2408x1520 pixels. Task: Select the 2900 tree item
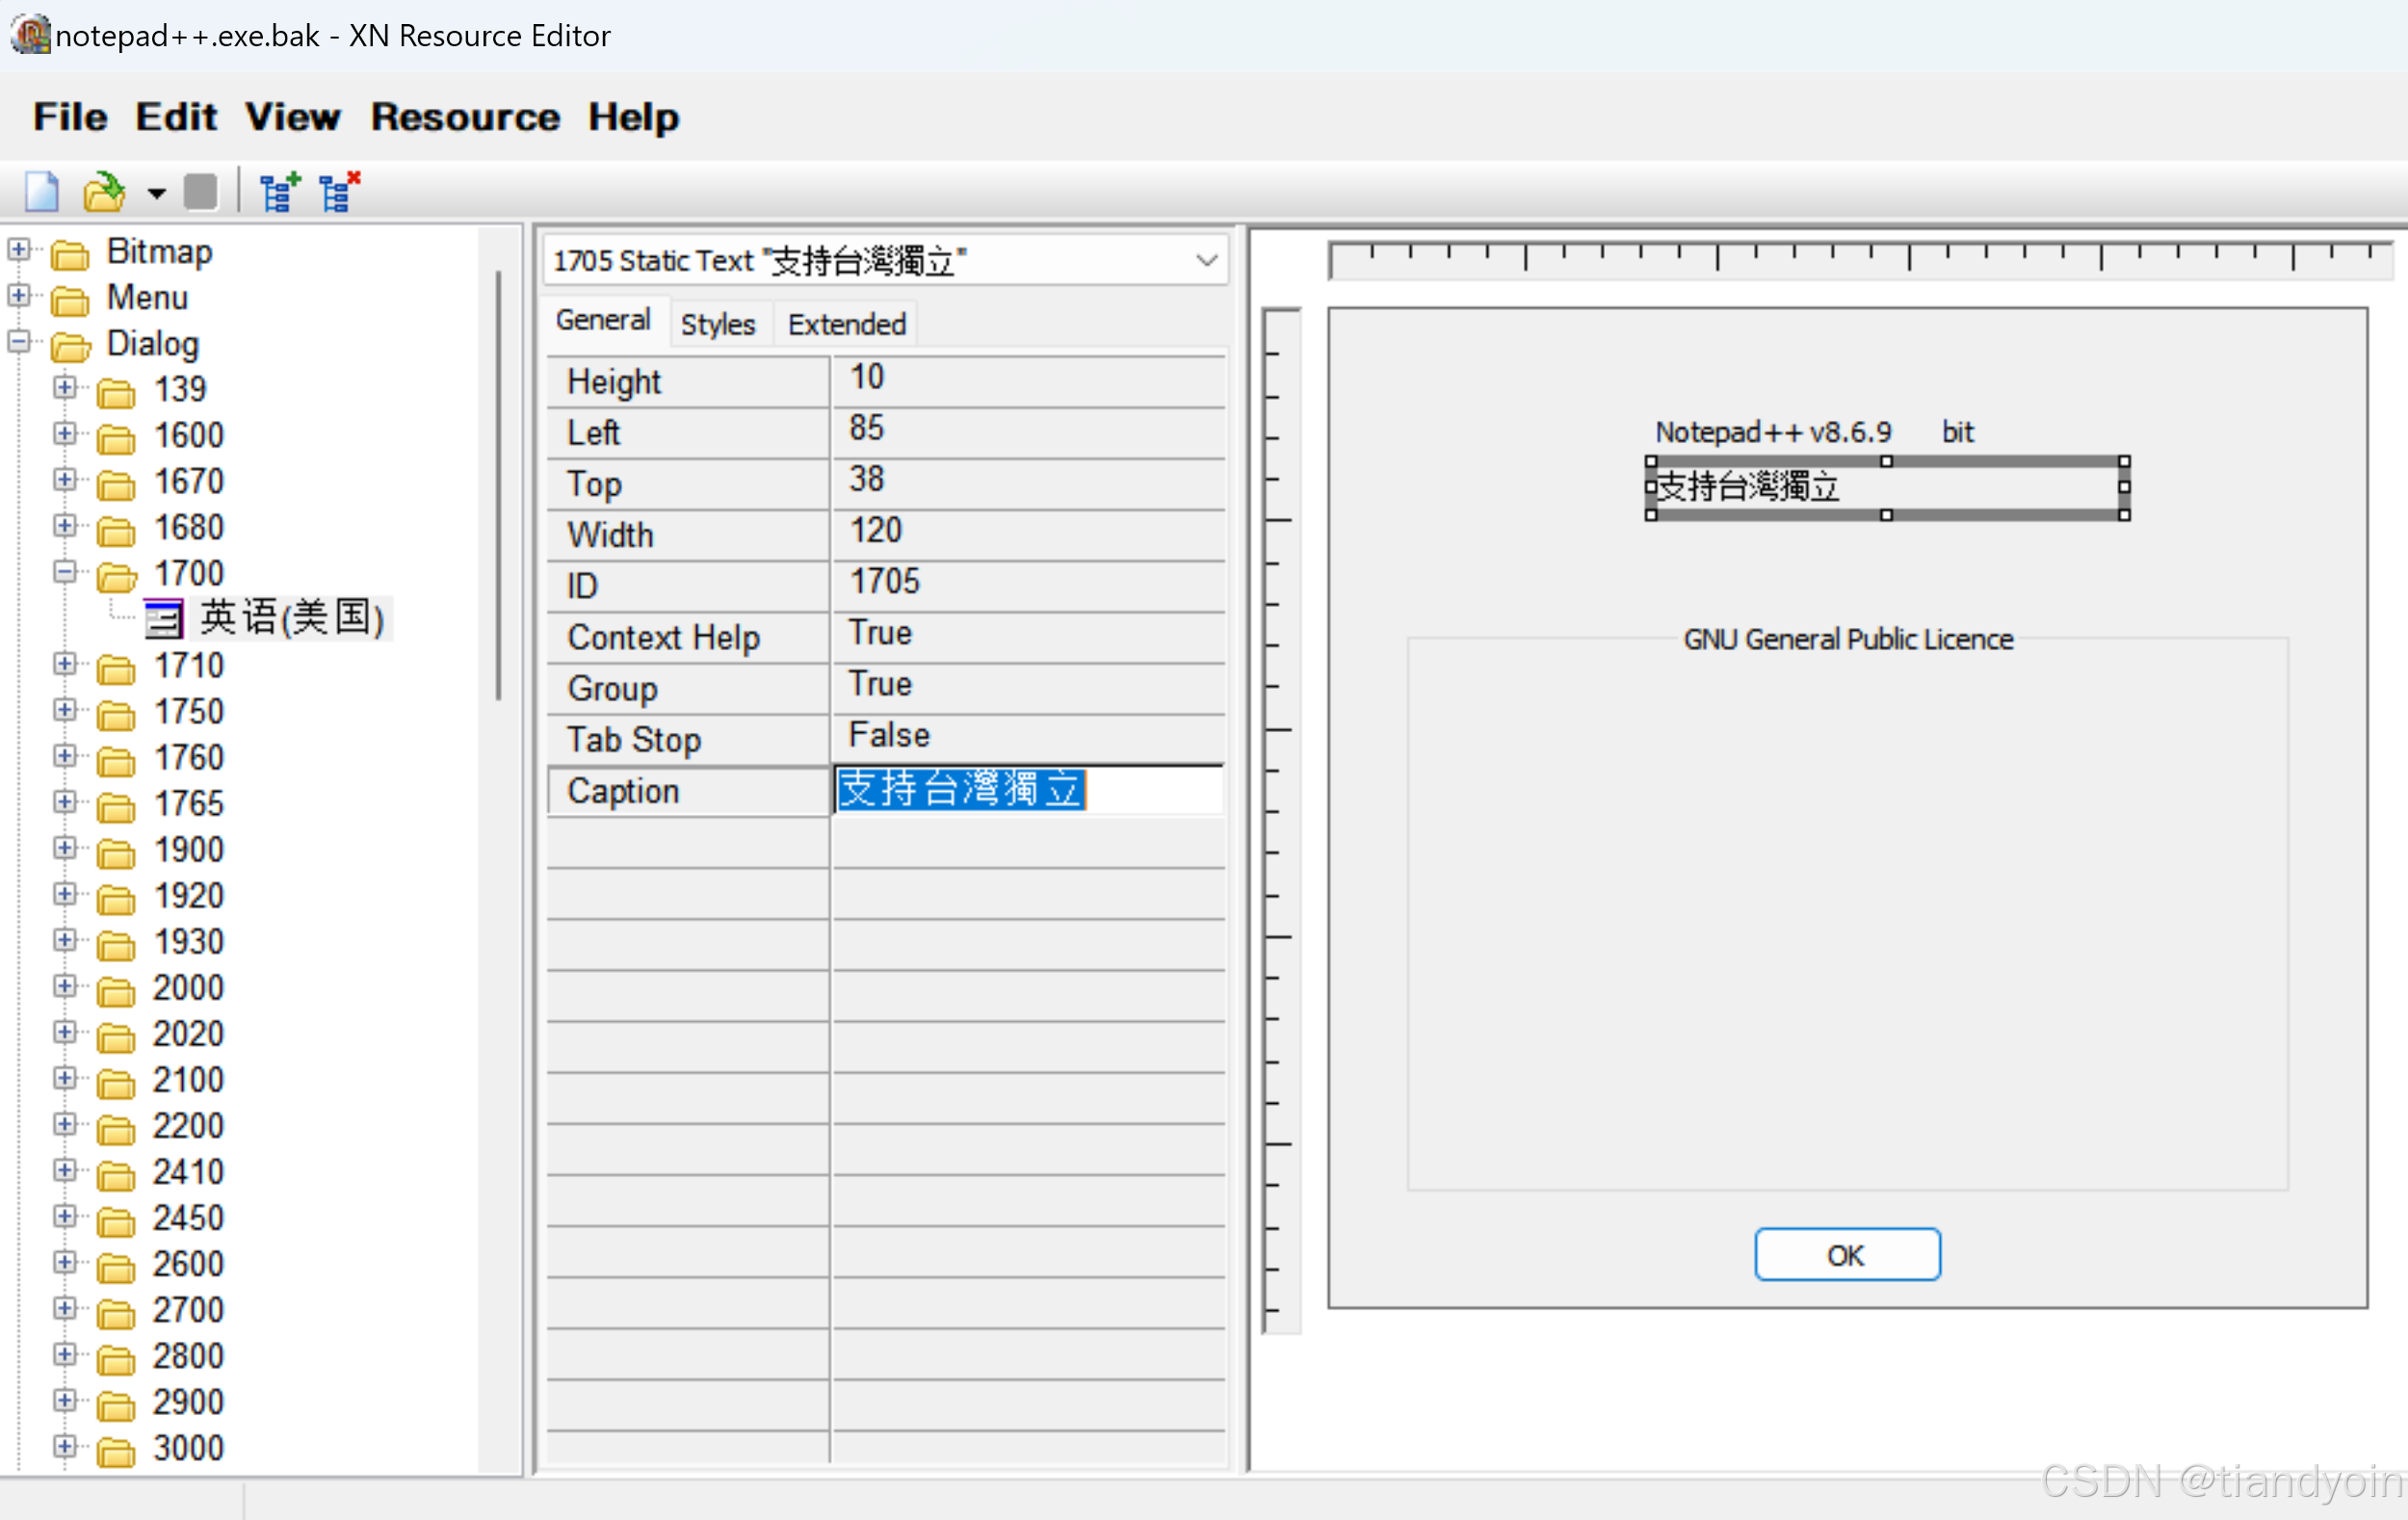pos(188,1402)
